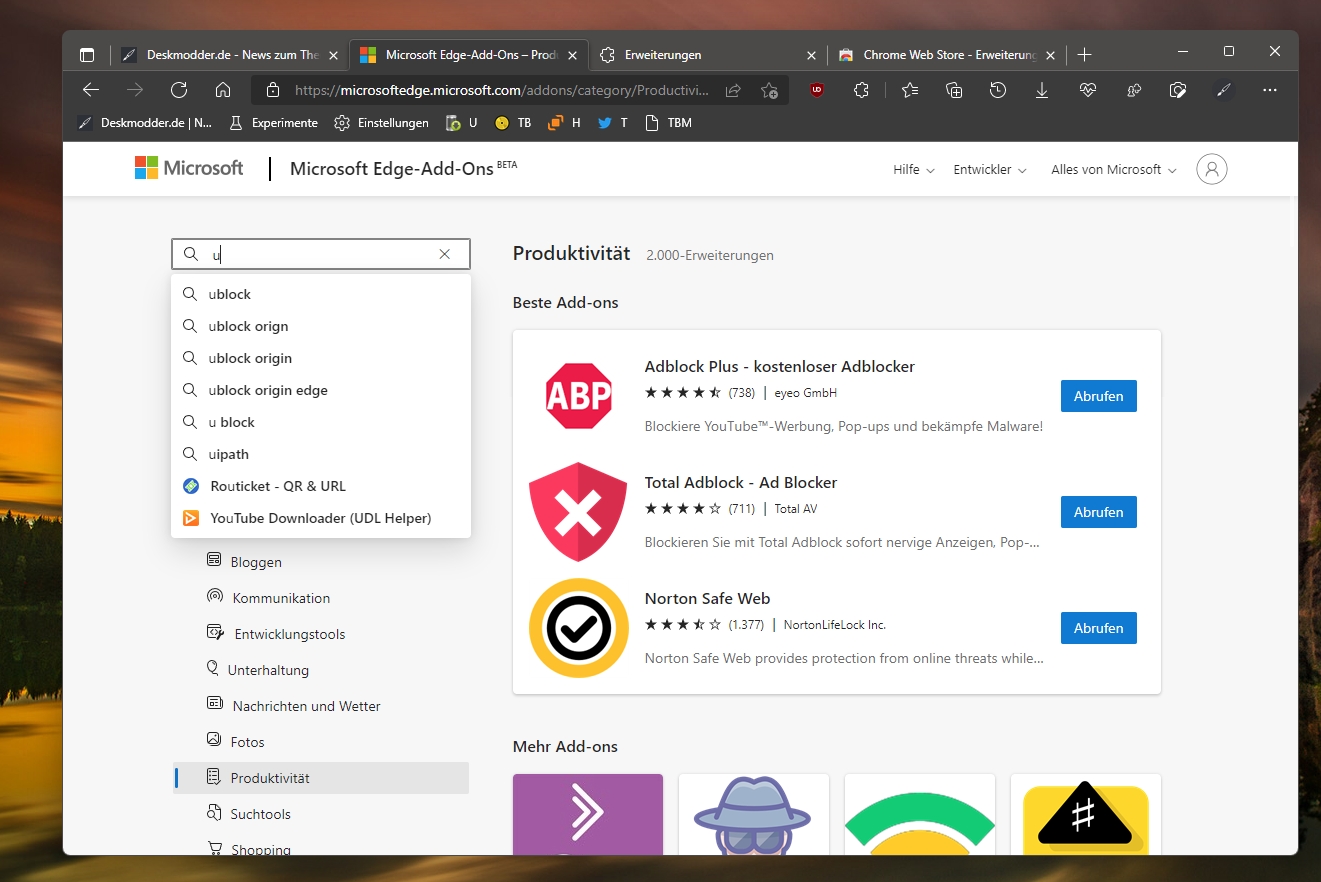
Task: Select the Suchtools category in the sidebar
Action: pos(260,813)
